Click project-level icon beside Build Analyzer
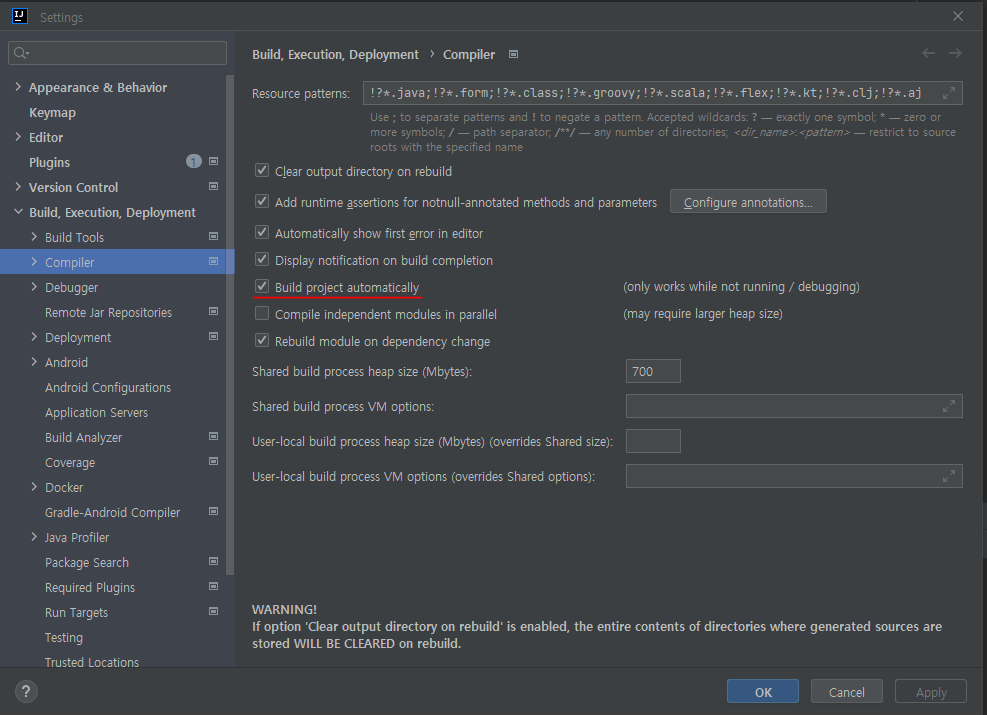Screen dimensions: 987x715 (x=213, y=437)
